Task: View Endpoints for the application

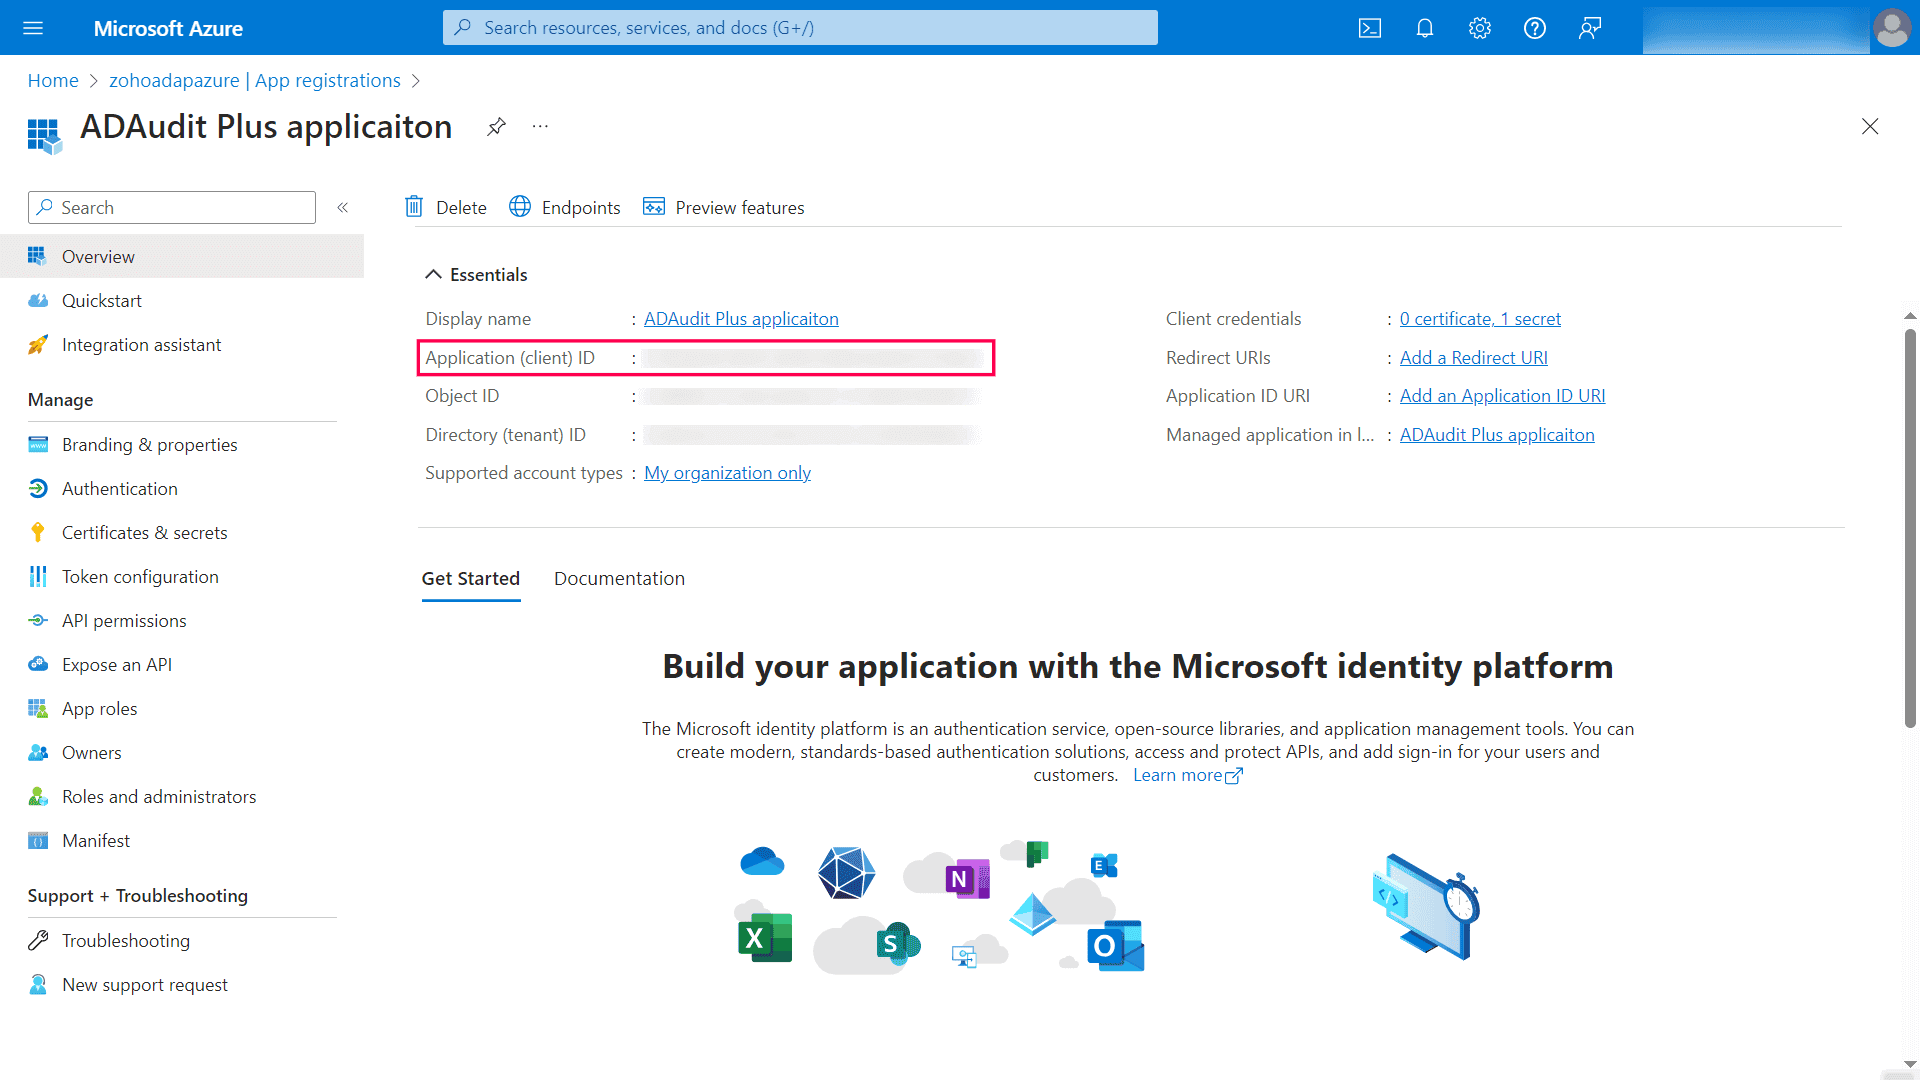Action: pos(564,207)
